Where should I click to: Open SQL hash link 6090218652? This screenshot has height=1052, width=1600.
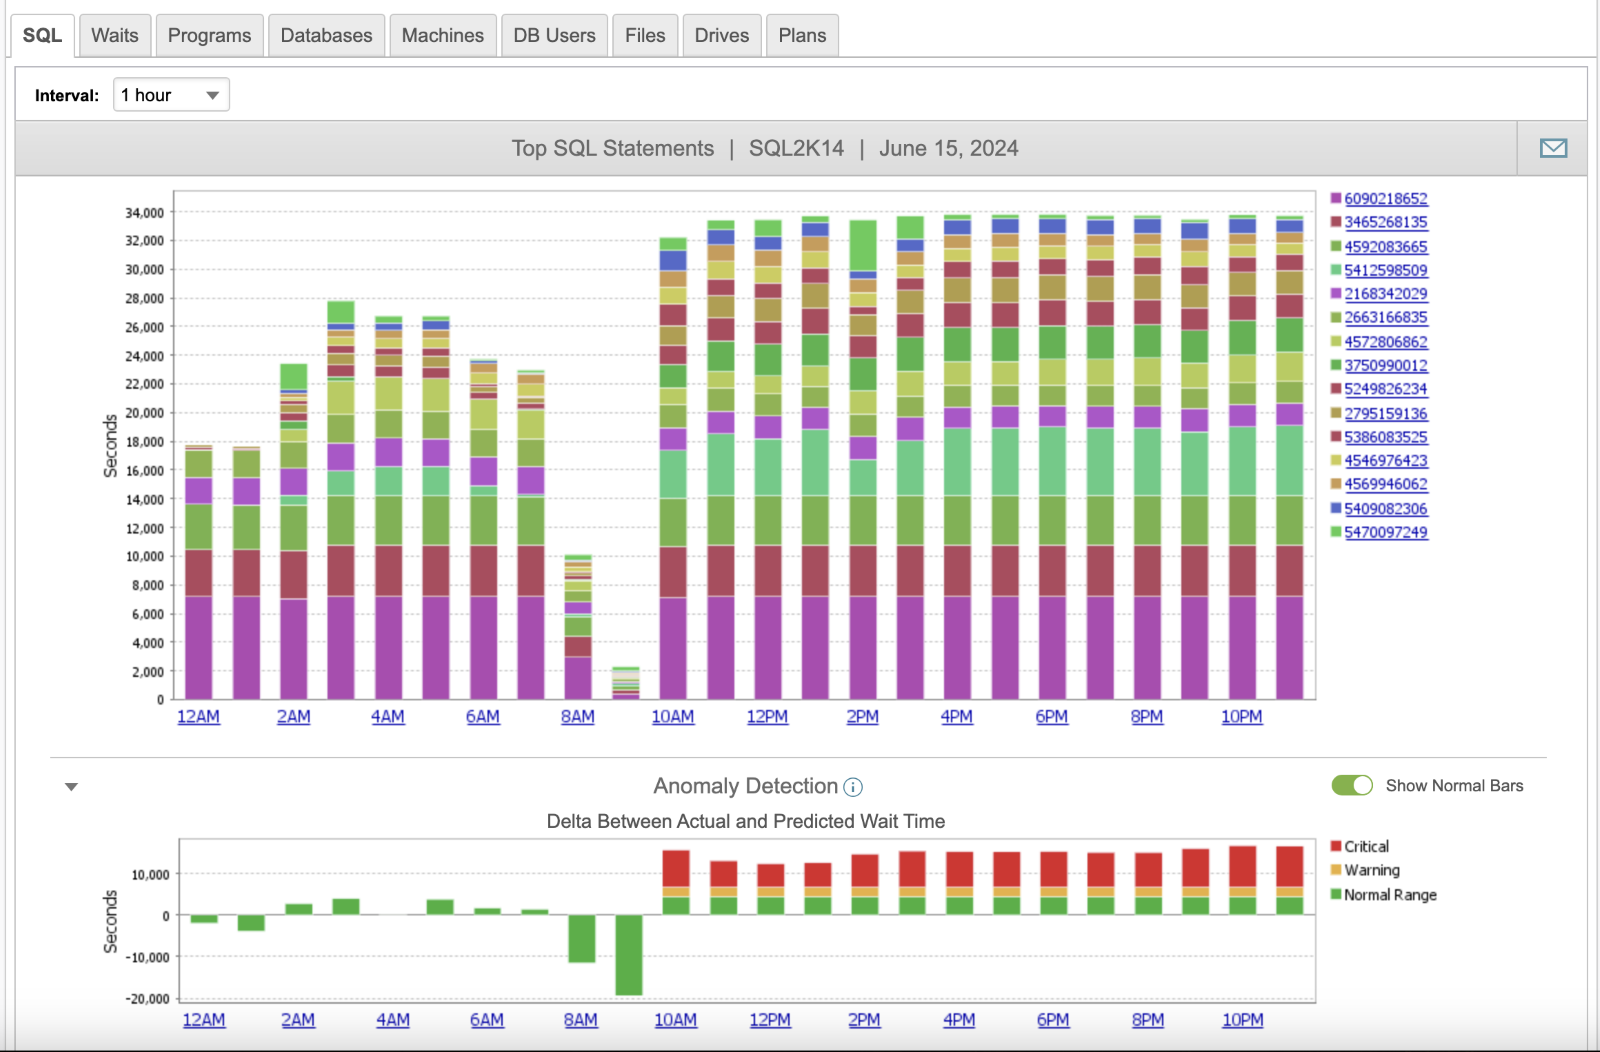coord(1386,199)
